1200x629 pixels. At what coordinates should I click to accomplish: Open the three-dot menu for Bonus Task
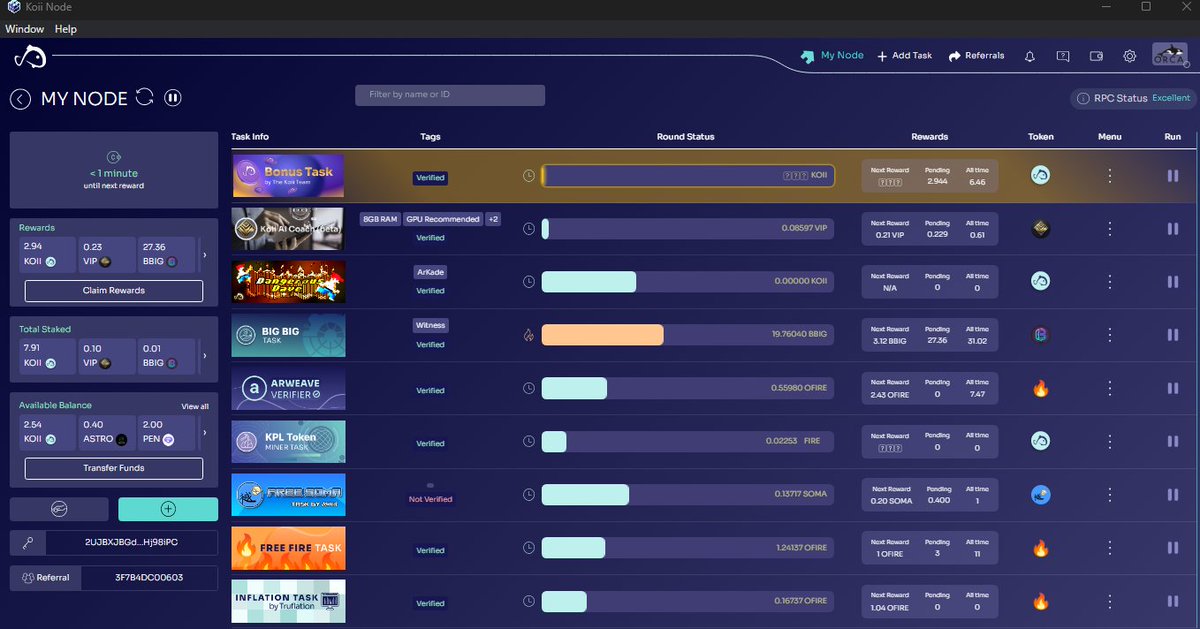[x=1110, y=176]
